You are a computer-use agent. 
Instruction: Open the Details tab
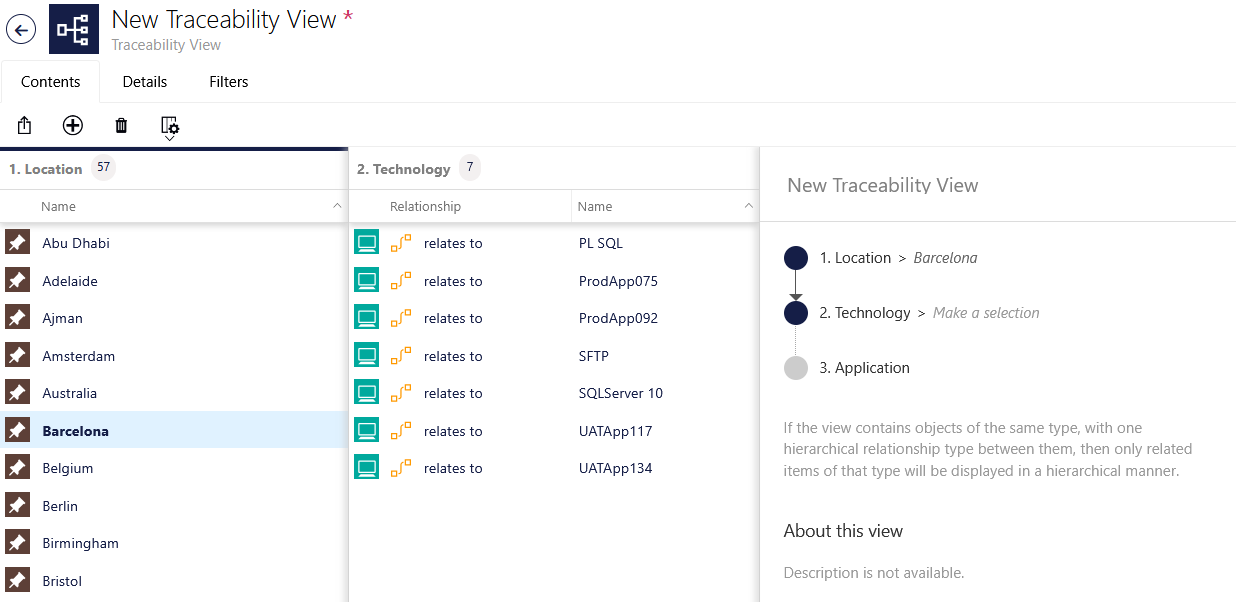point(145,82)
